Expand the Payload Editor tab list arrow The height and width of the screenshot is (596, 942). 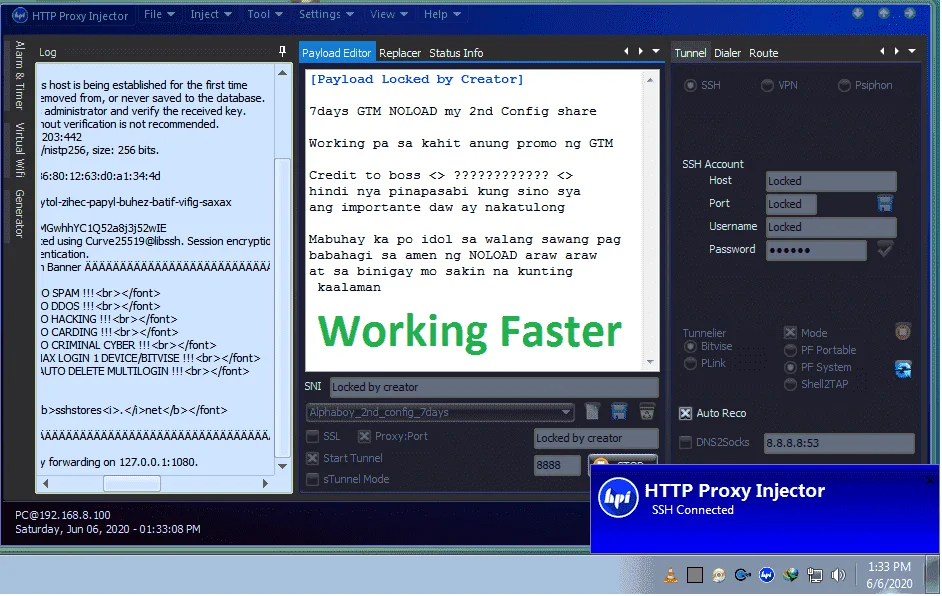coord(656,52)
